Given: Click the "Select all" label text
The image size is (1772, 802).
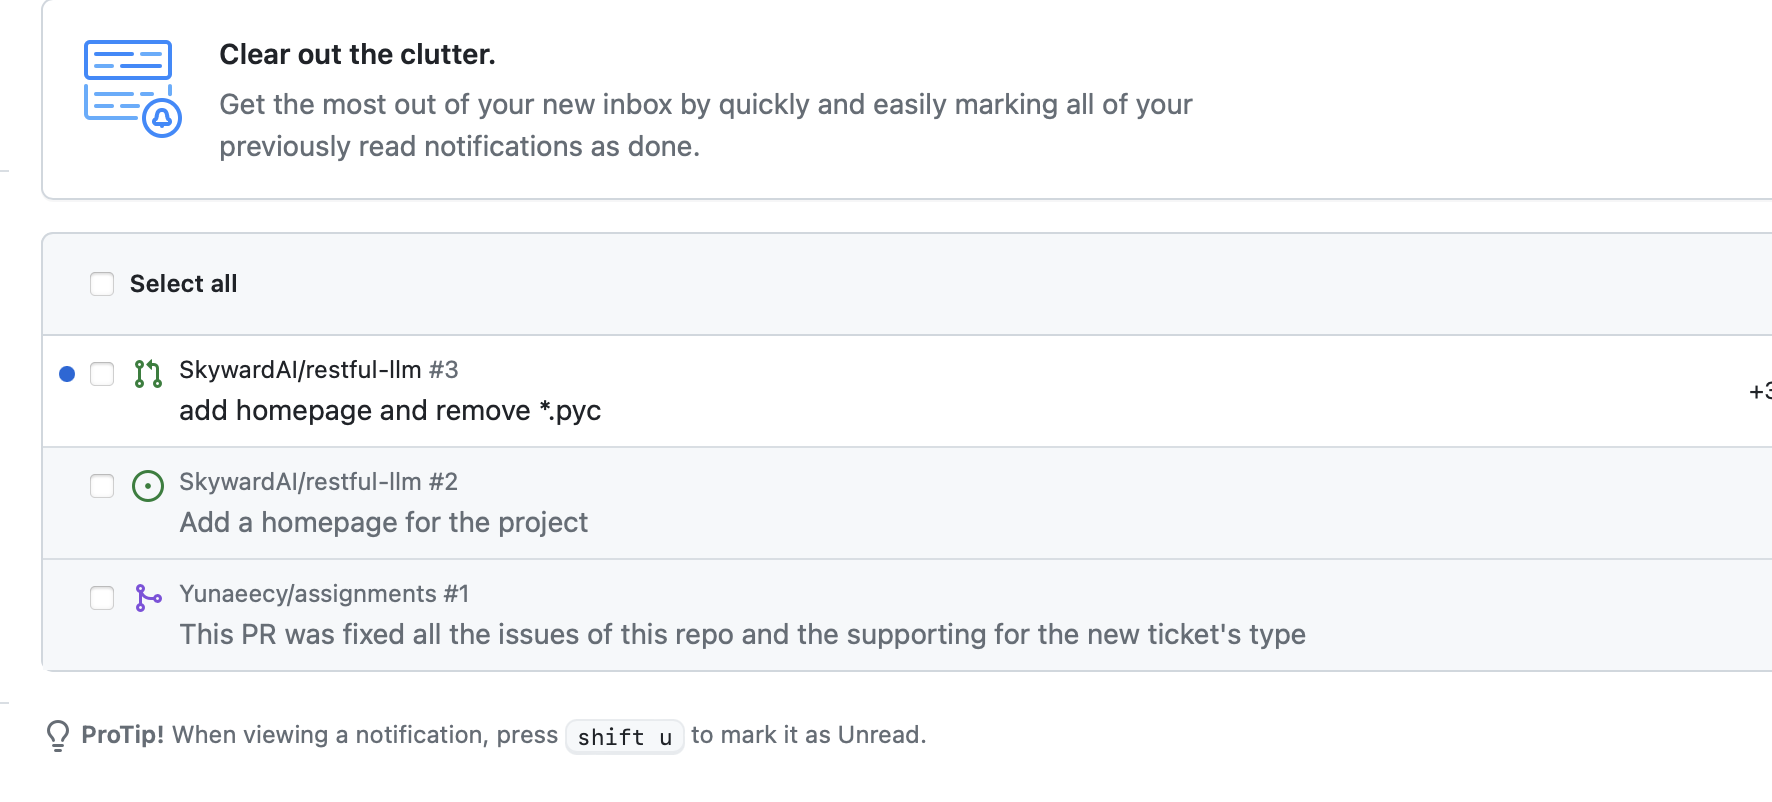Looking at the screenshot, I should tap(183, 284).
